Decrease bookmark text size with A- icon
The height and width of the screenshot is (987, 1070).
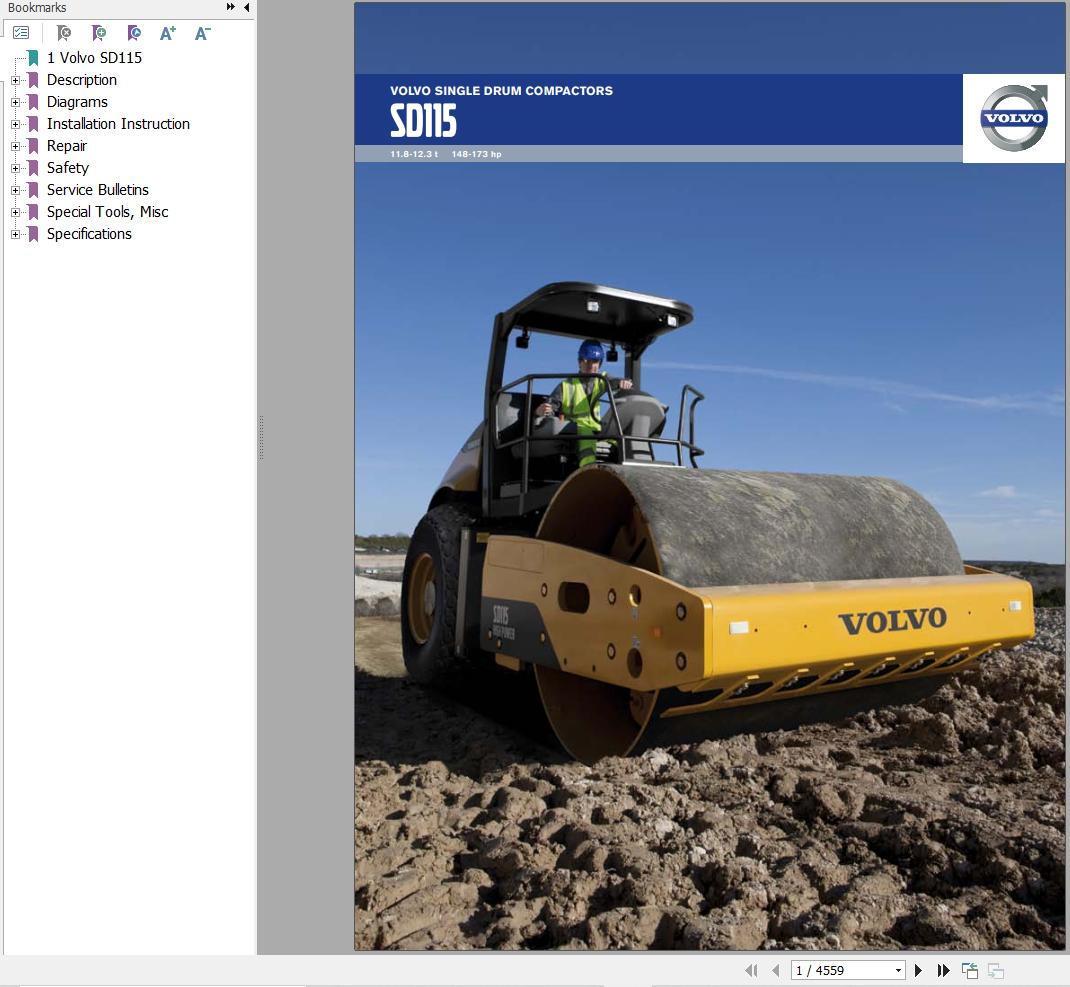click(x=202, y=32)
